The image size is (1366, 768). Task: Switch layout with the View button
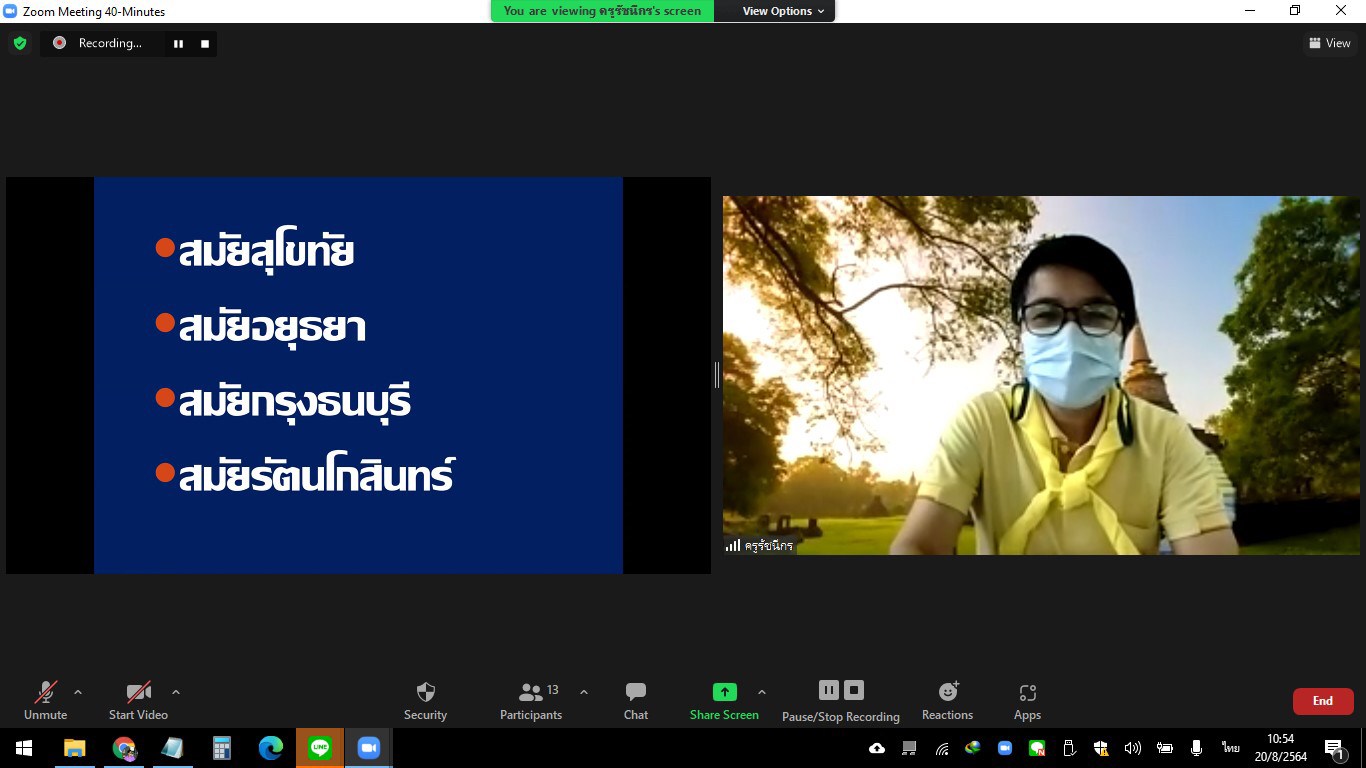tap(1329, 43)
